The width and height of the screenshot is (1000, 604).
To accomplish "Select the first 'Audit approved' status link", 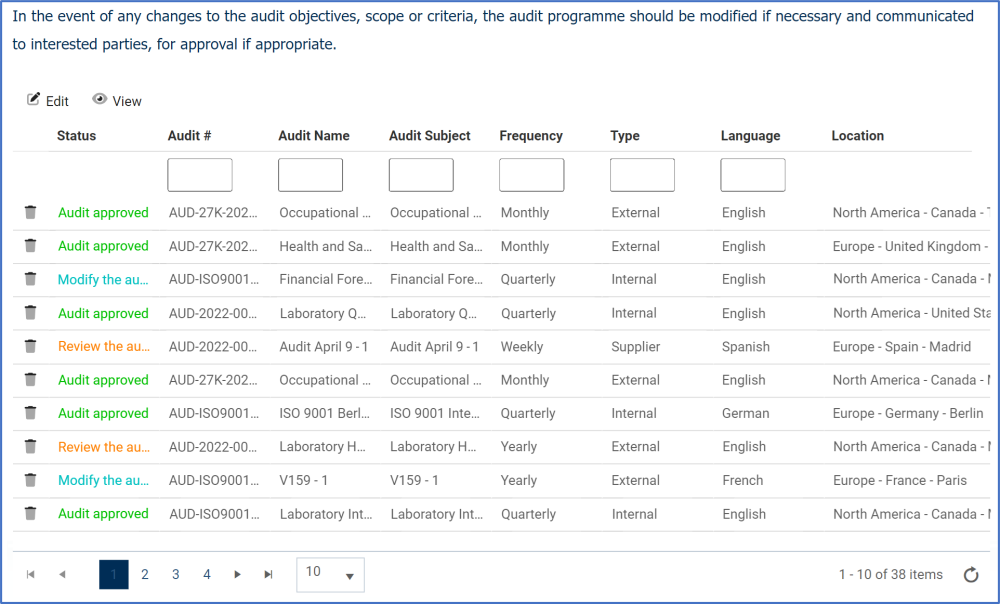I will click(x=102, y=212).
